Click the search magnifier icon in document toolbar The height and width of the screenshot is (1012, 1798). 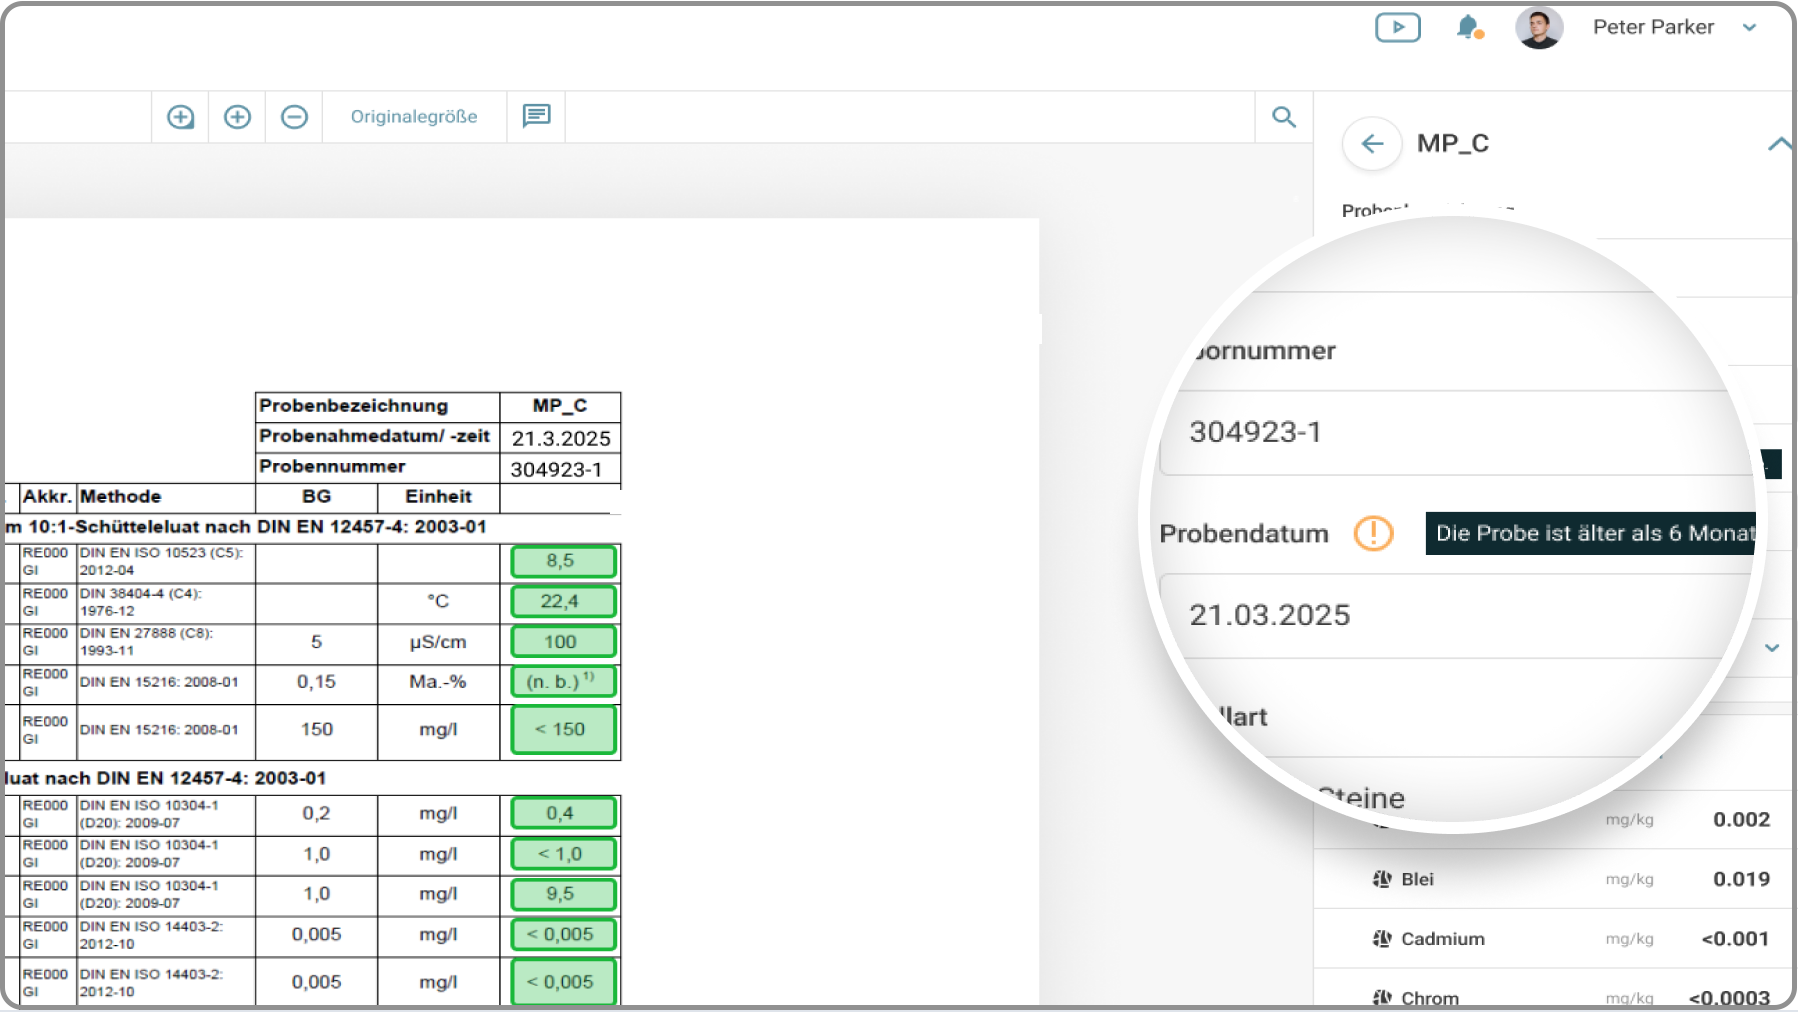(x=1284, y=117)
